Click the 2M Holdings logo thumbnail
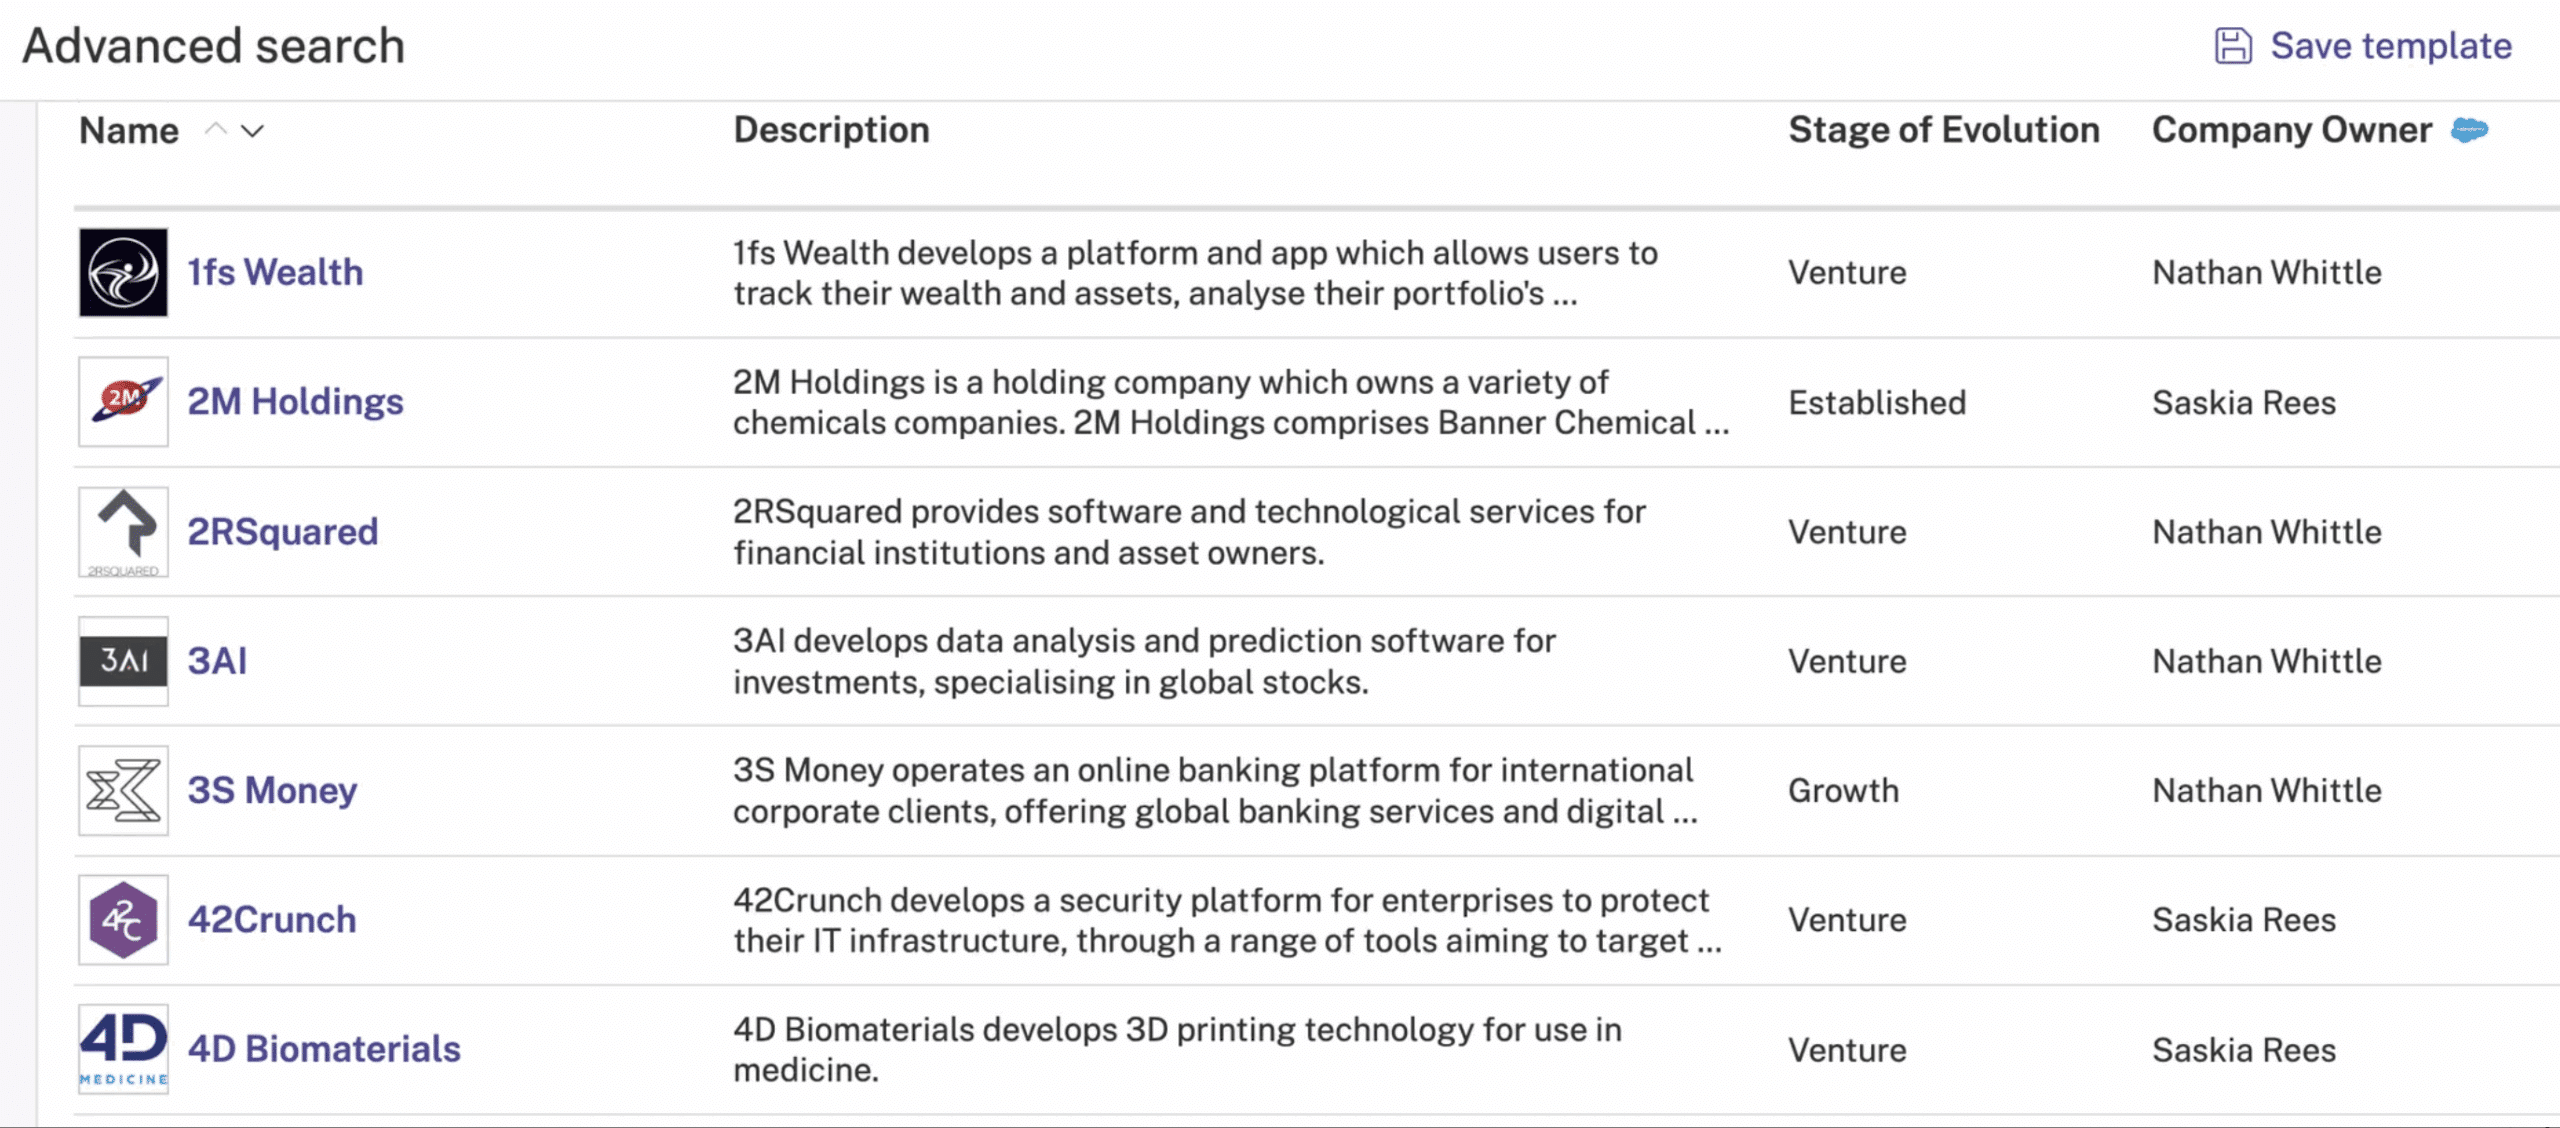The image size is (2560, 1128). coord(124,401)
